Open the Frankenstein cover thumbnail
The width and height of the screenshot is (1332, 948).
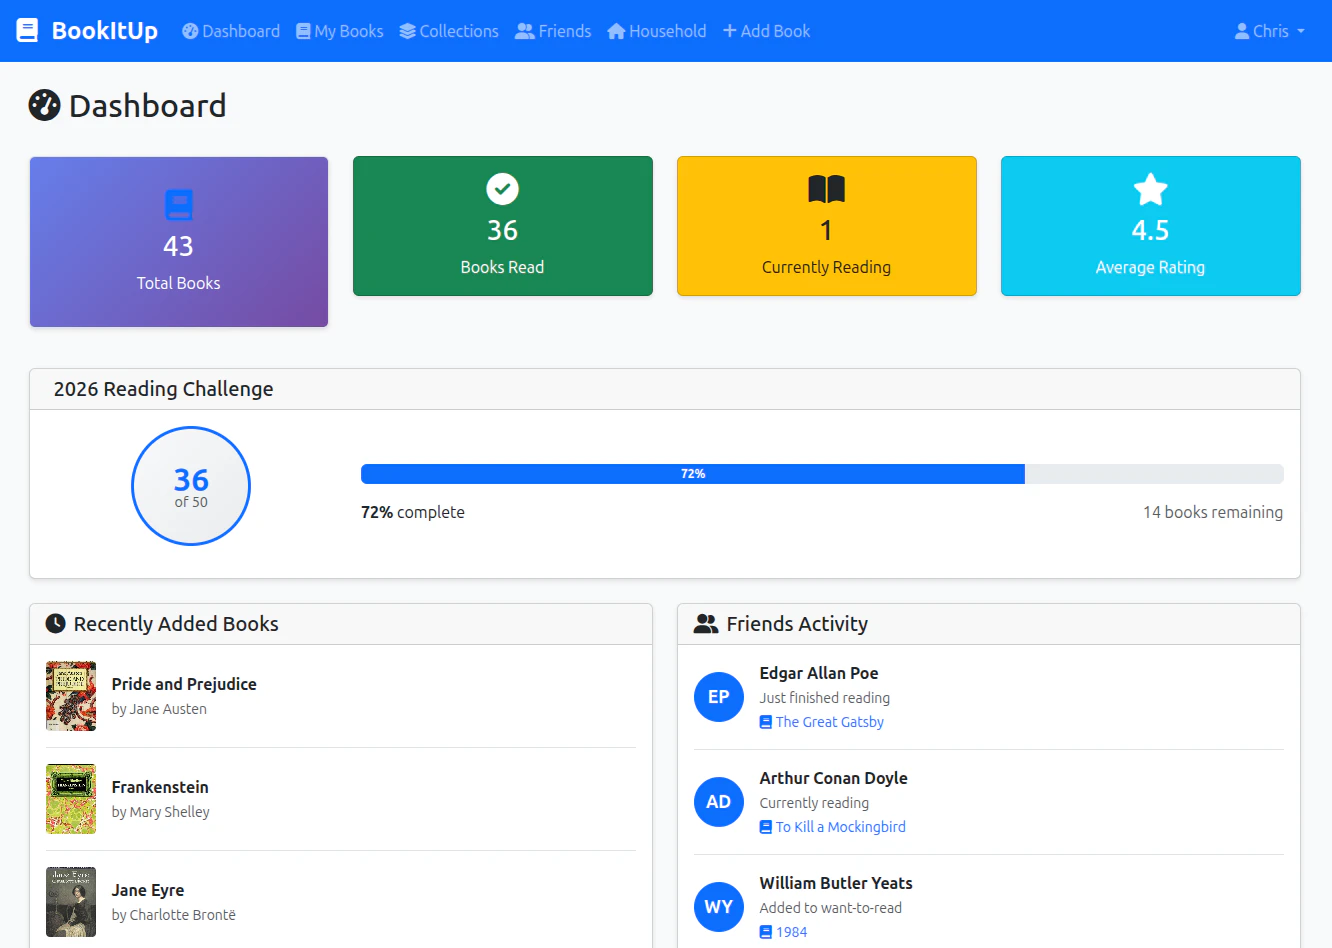pos(71,799)
